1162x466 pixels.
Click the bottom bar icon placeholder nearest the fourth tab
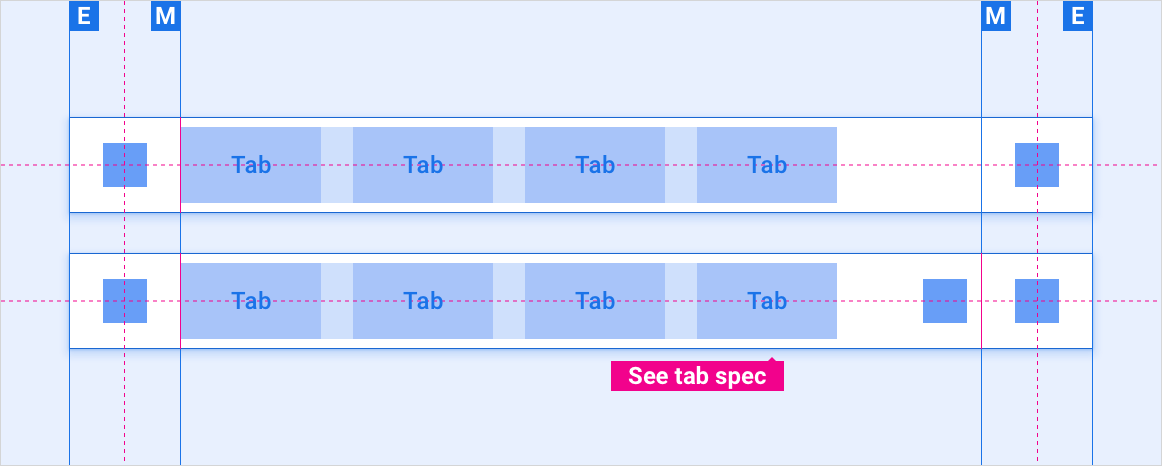pos(945,301)
